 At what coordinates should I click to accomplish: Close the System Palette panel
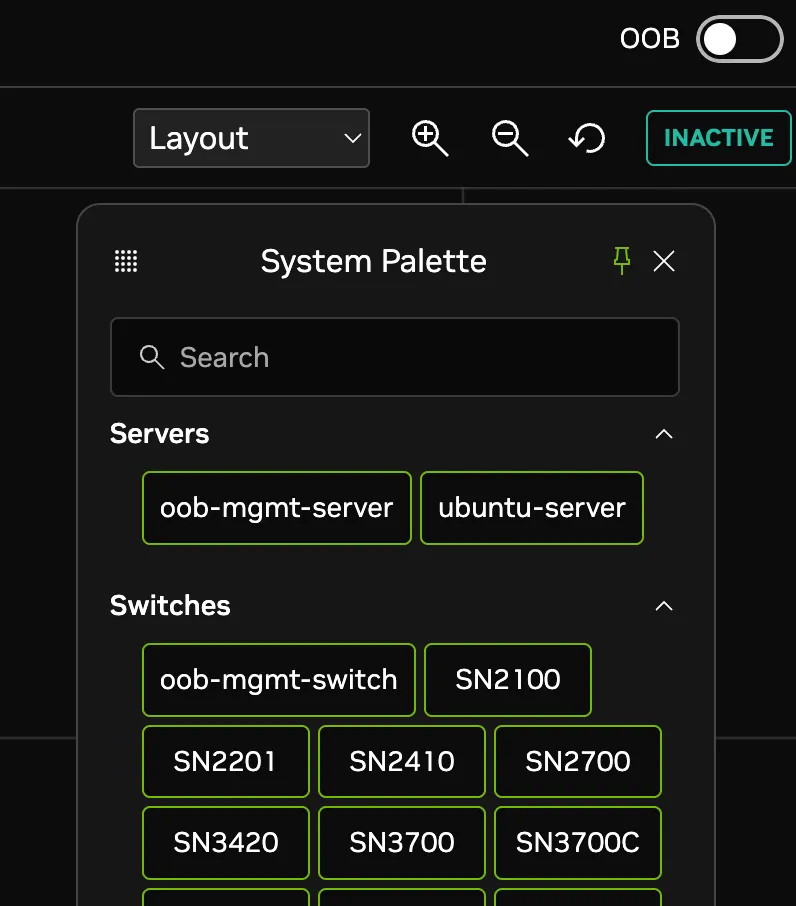click(x=664, y=261)
